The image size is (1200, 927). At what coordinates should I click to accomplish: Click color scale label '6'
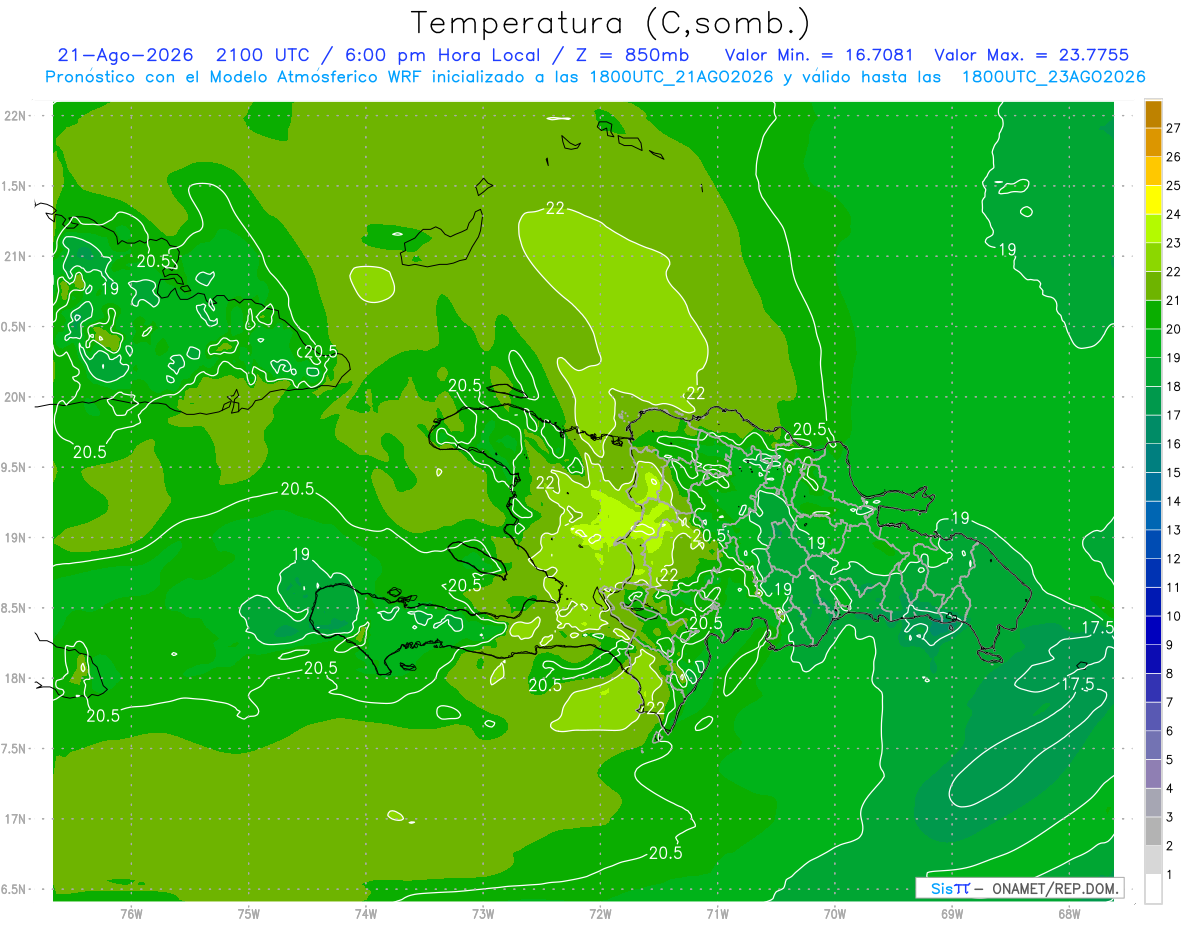(x=1170, y=731)
